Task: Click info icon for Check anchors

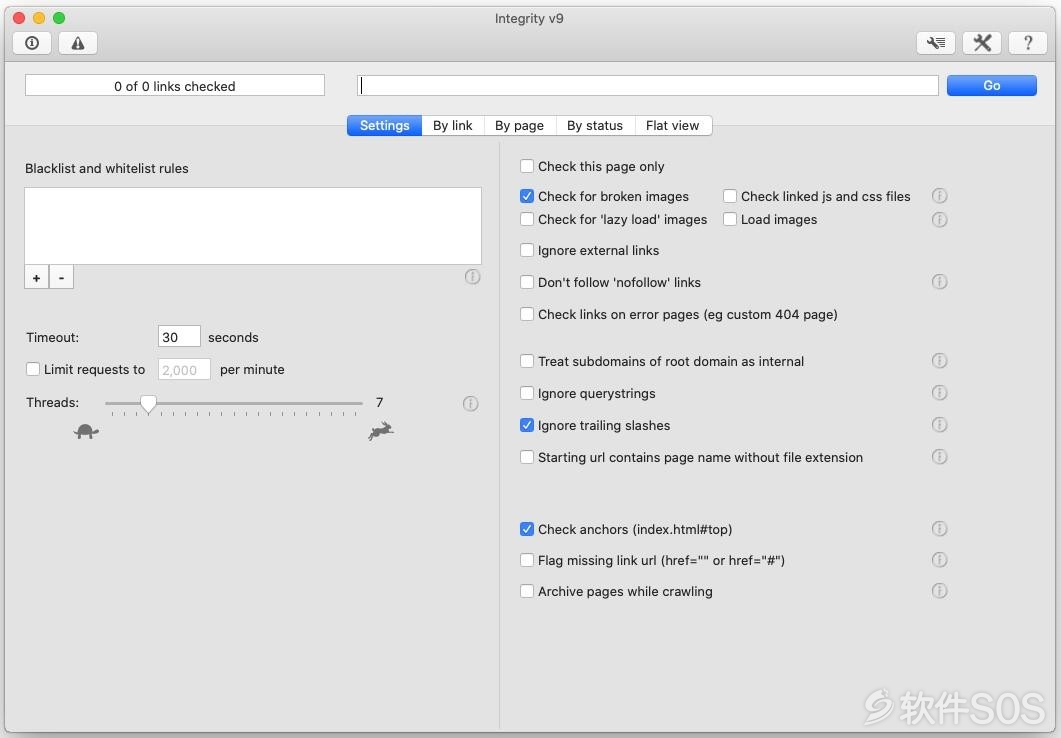Action: click(x=939, y=528)
